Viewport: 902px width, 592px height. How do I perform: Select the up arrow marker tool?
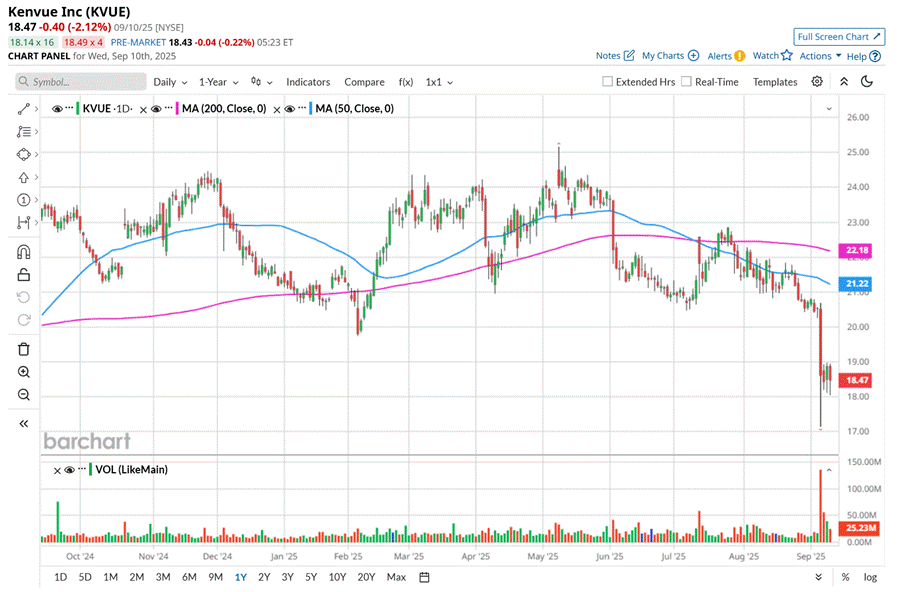point(23,177)
